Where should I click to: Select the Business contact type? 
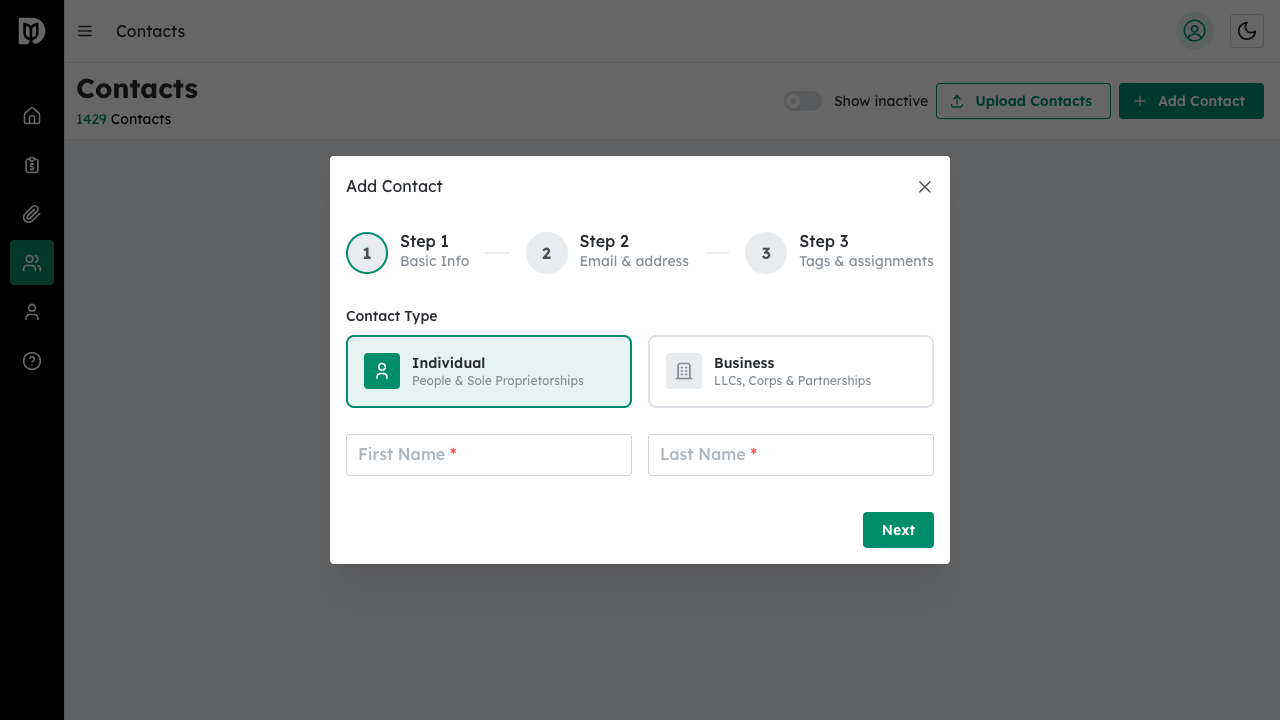tap(790, 371)
